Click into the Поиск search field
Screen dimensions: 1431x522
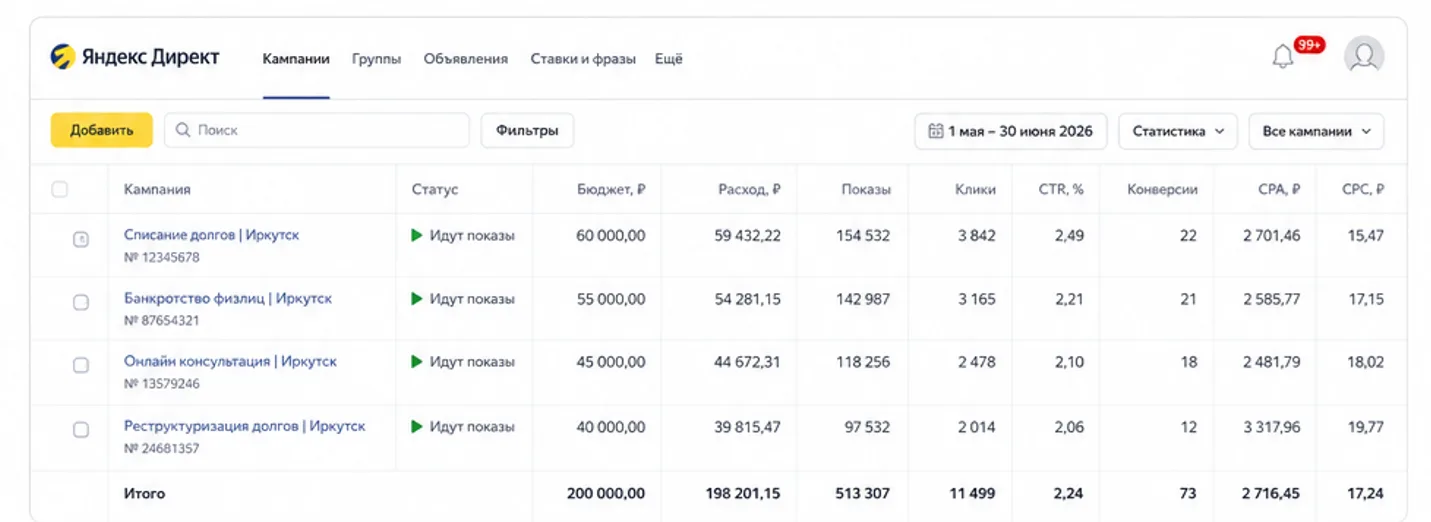(x=317, y=130)
